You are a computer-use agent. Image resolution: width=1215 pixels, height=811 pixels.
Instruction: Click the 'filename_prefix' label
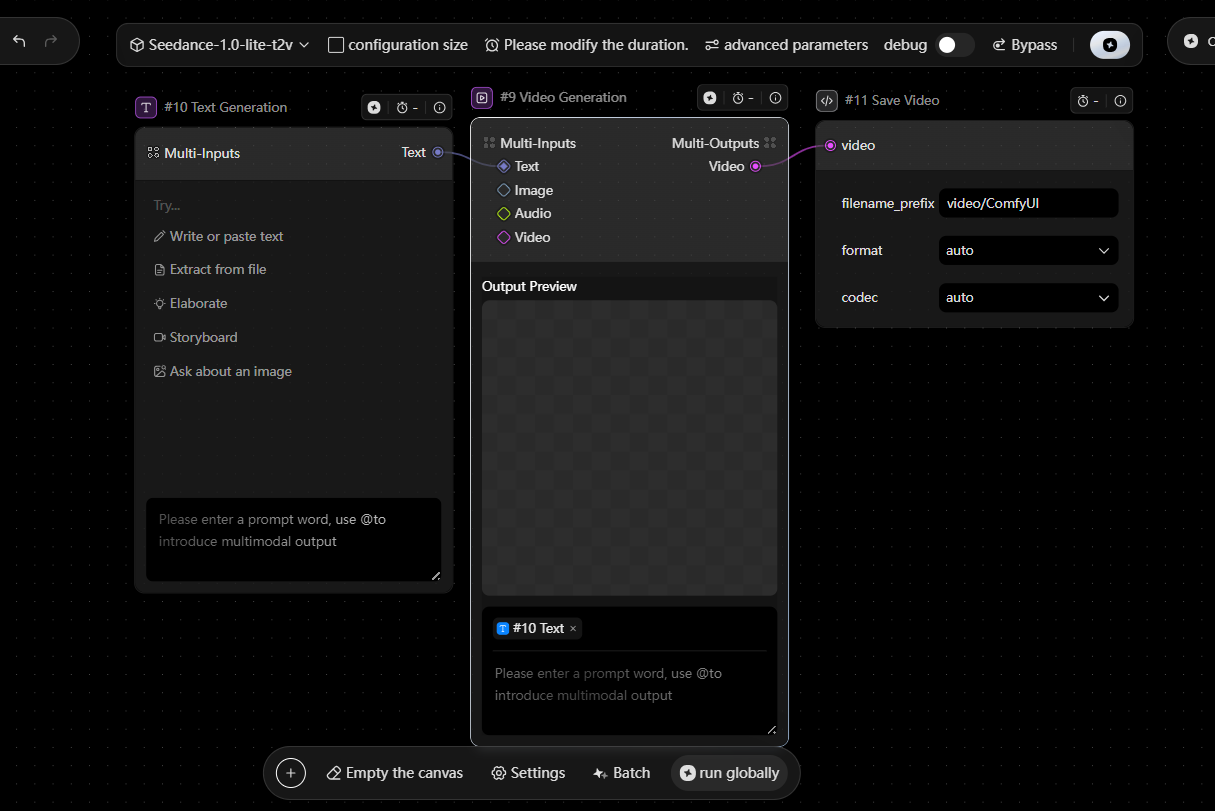point(888,203)
